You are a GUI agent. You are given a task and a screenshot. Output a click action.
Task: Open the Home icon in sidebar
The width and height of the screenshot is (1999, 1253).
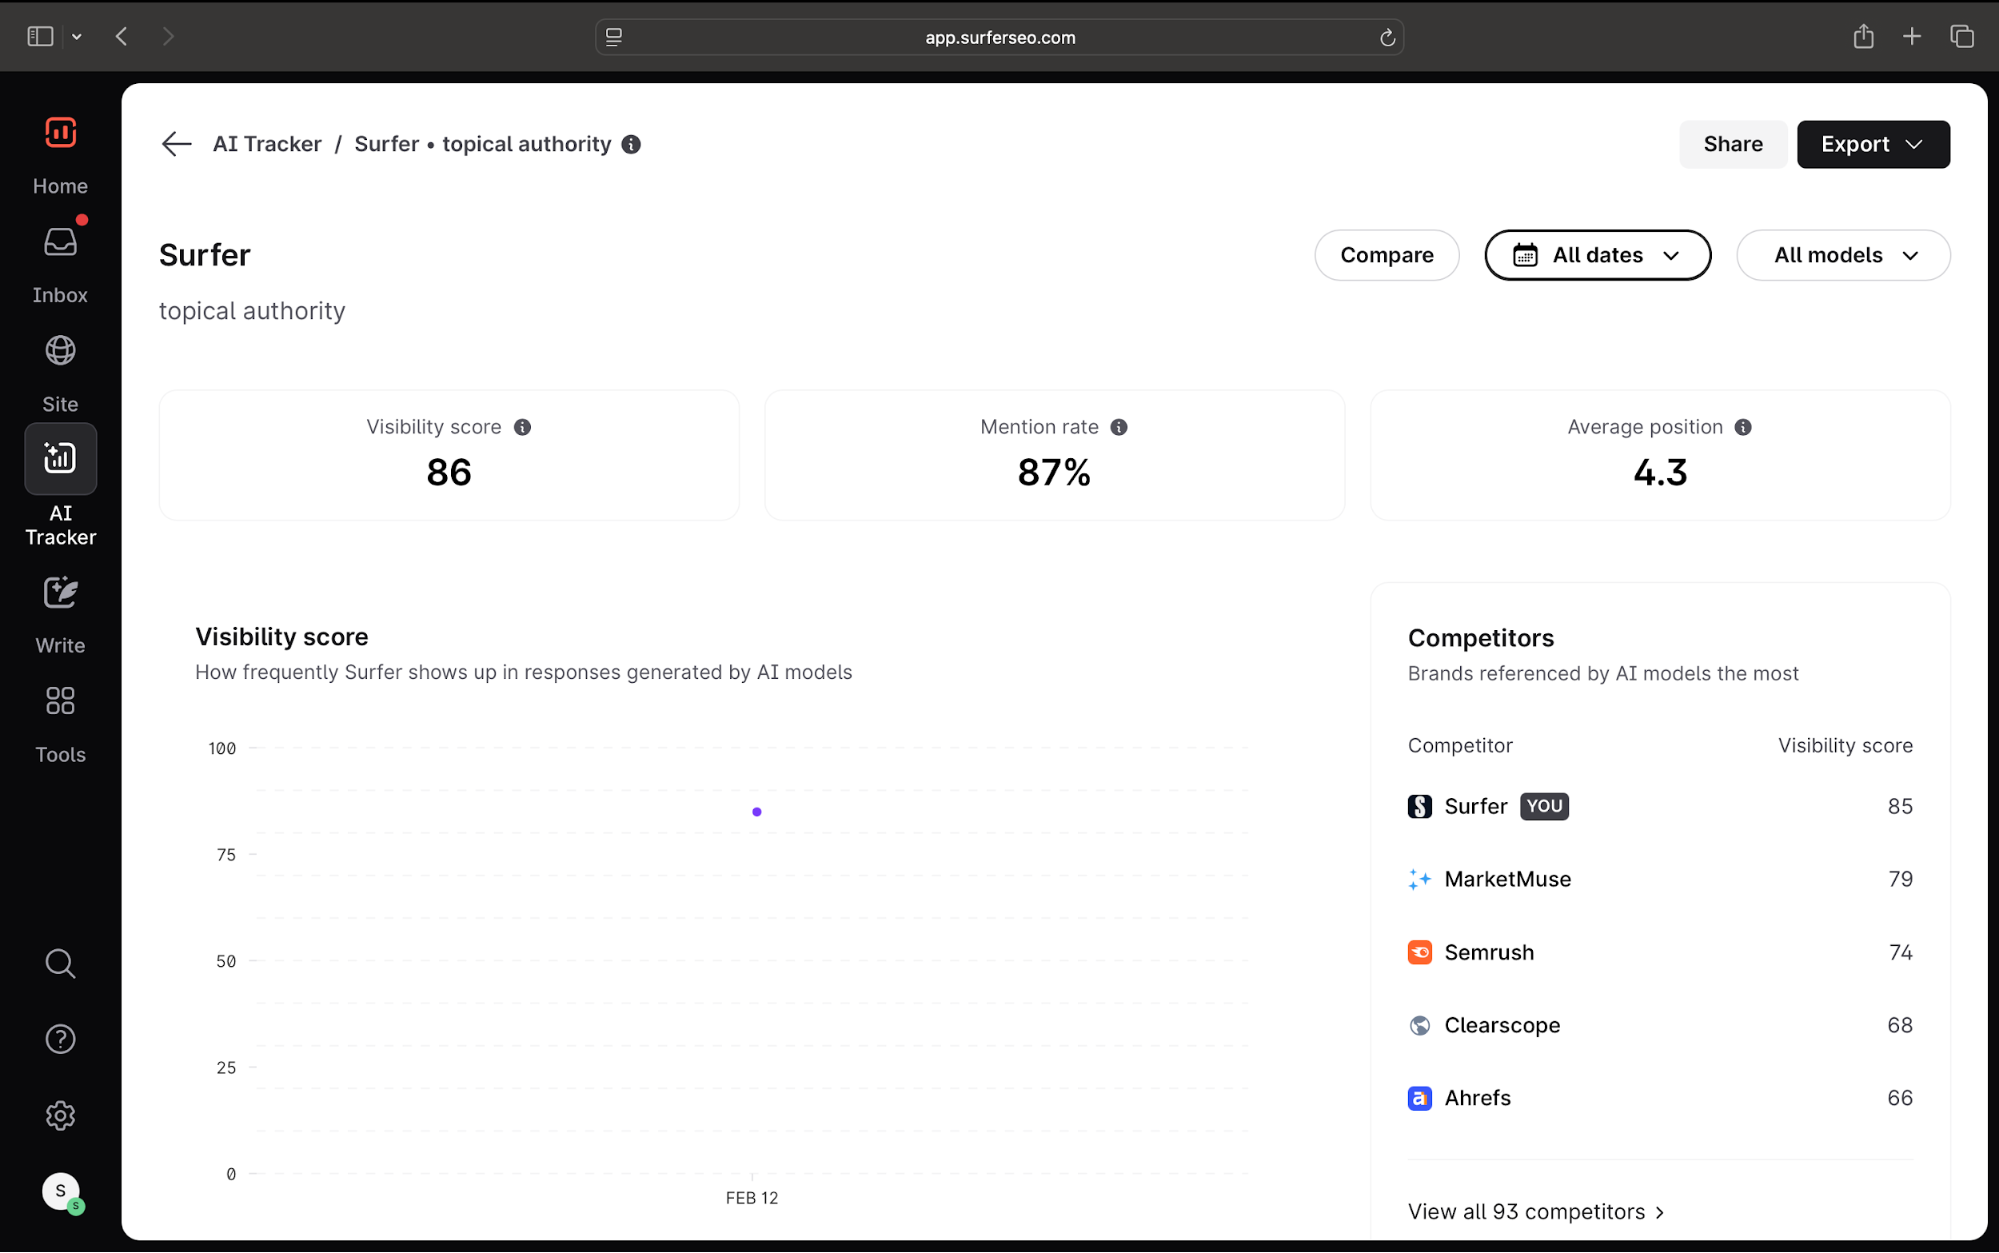[60, 133]
